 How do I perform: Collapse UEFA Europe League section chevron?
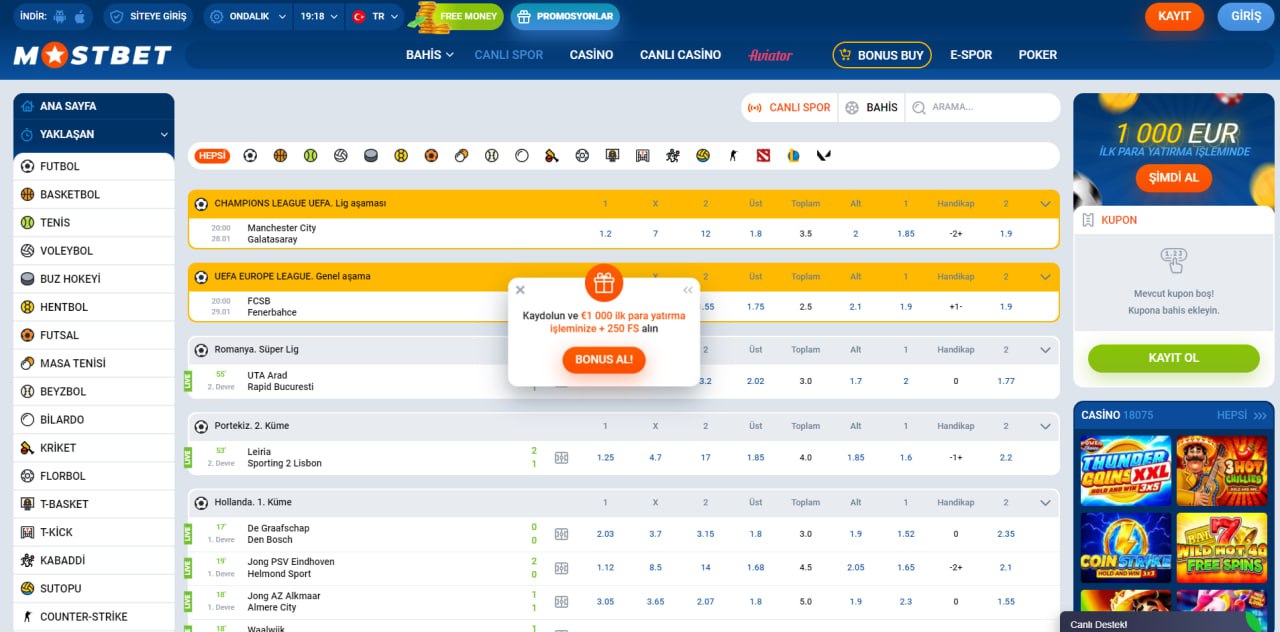click(1045, 276)
